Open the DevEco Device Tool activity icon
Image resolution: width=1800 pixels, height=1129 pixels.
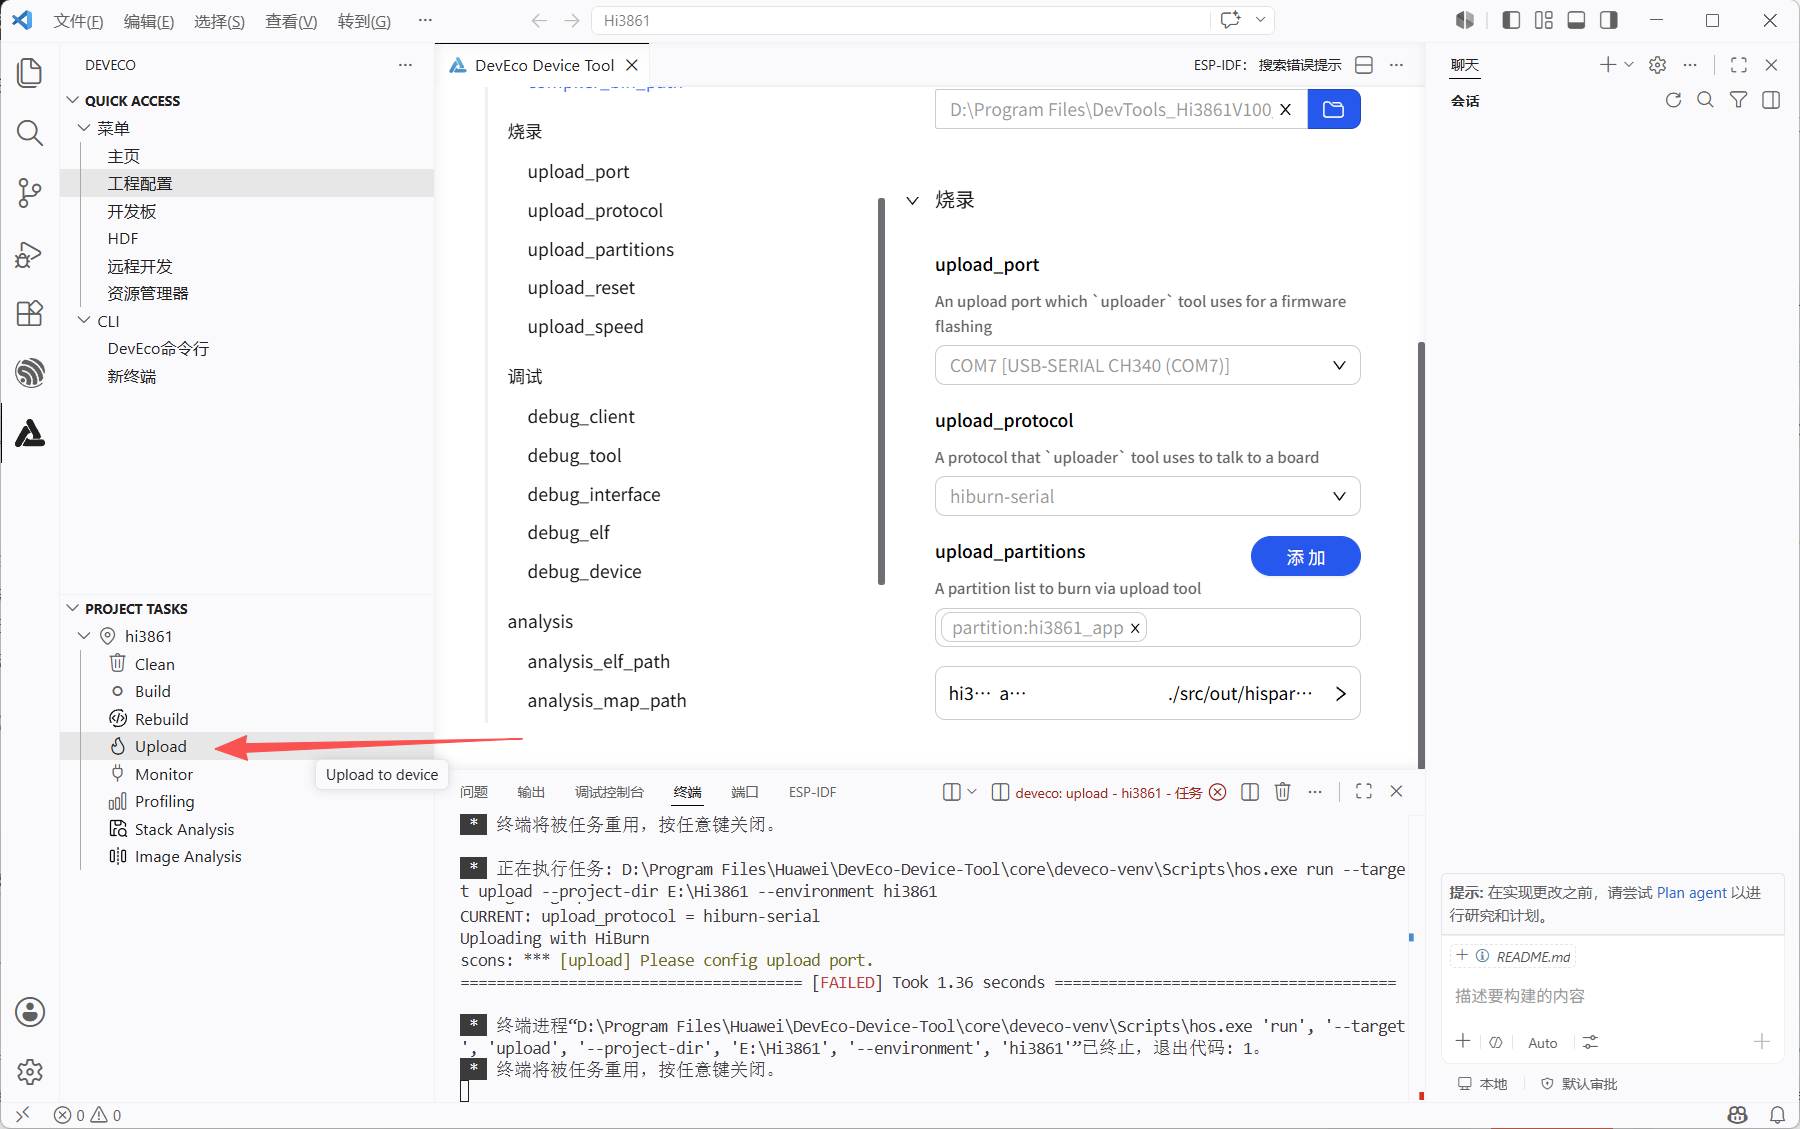(x=30, y=433)
